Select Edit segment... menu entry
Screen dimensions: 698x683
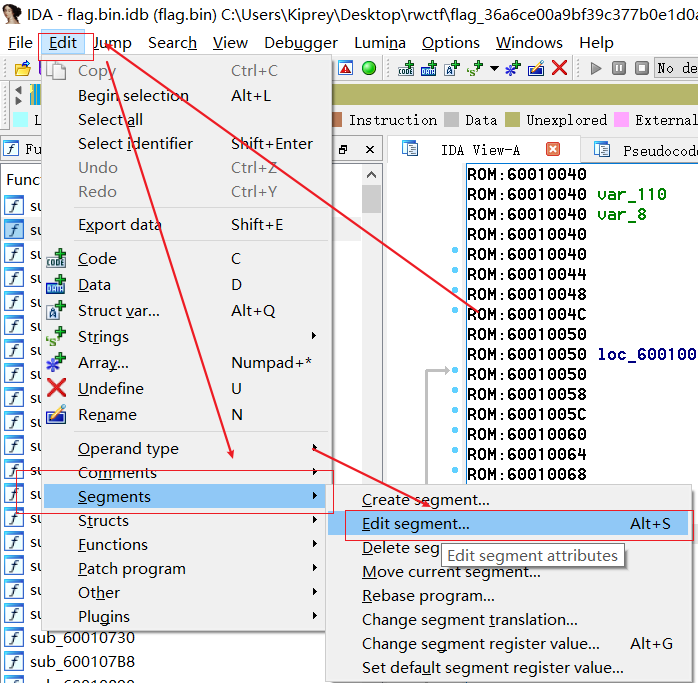click(415, 523)
